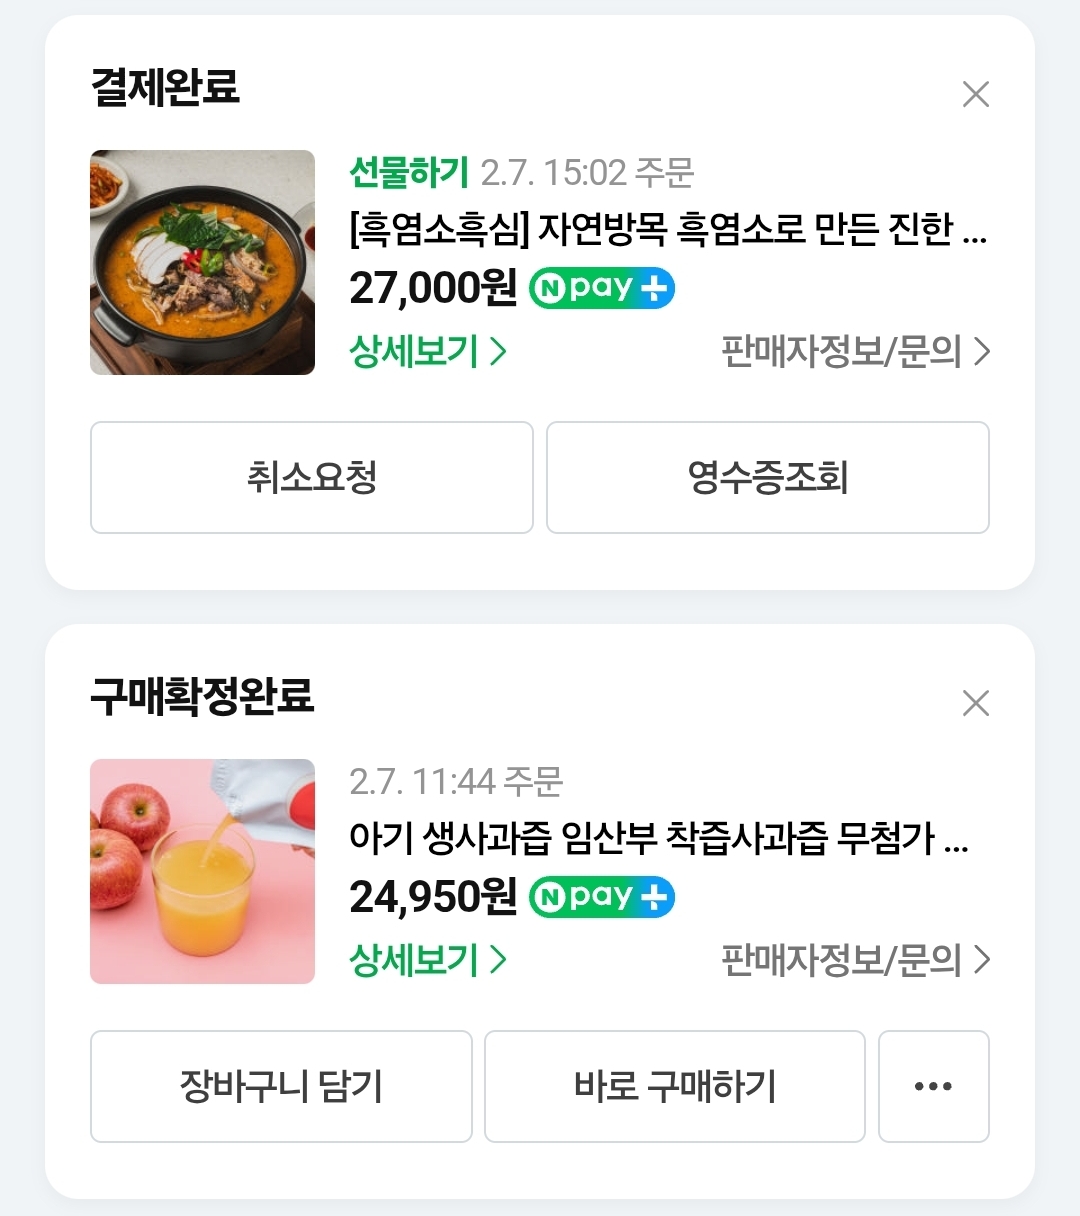The image size is (1080, 1216).
Task: Open the black goat stew product thumbnail
Action: click(202, 262)
